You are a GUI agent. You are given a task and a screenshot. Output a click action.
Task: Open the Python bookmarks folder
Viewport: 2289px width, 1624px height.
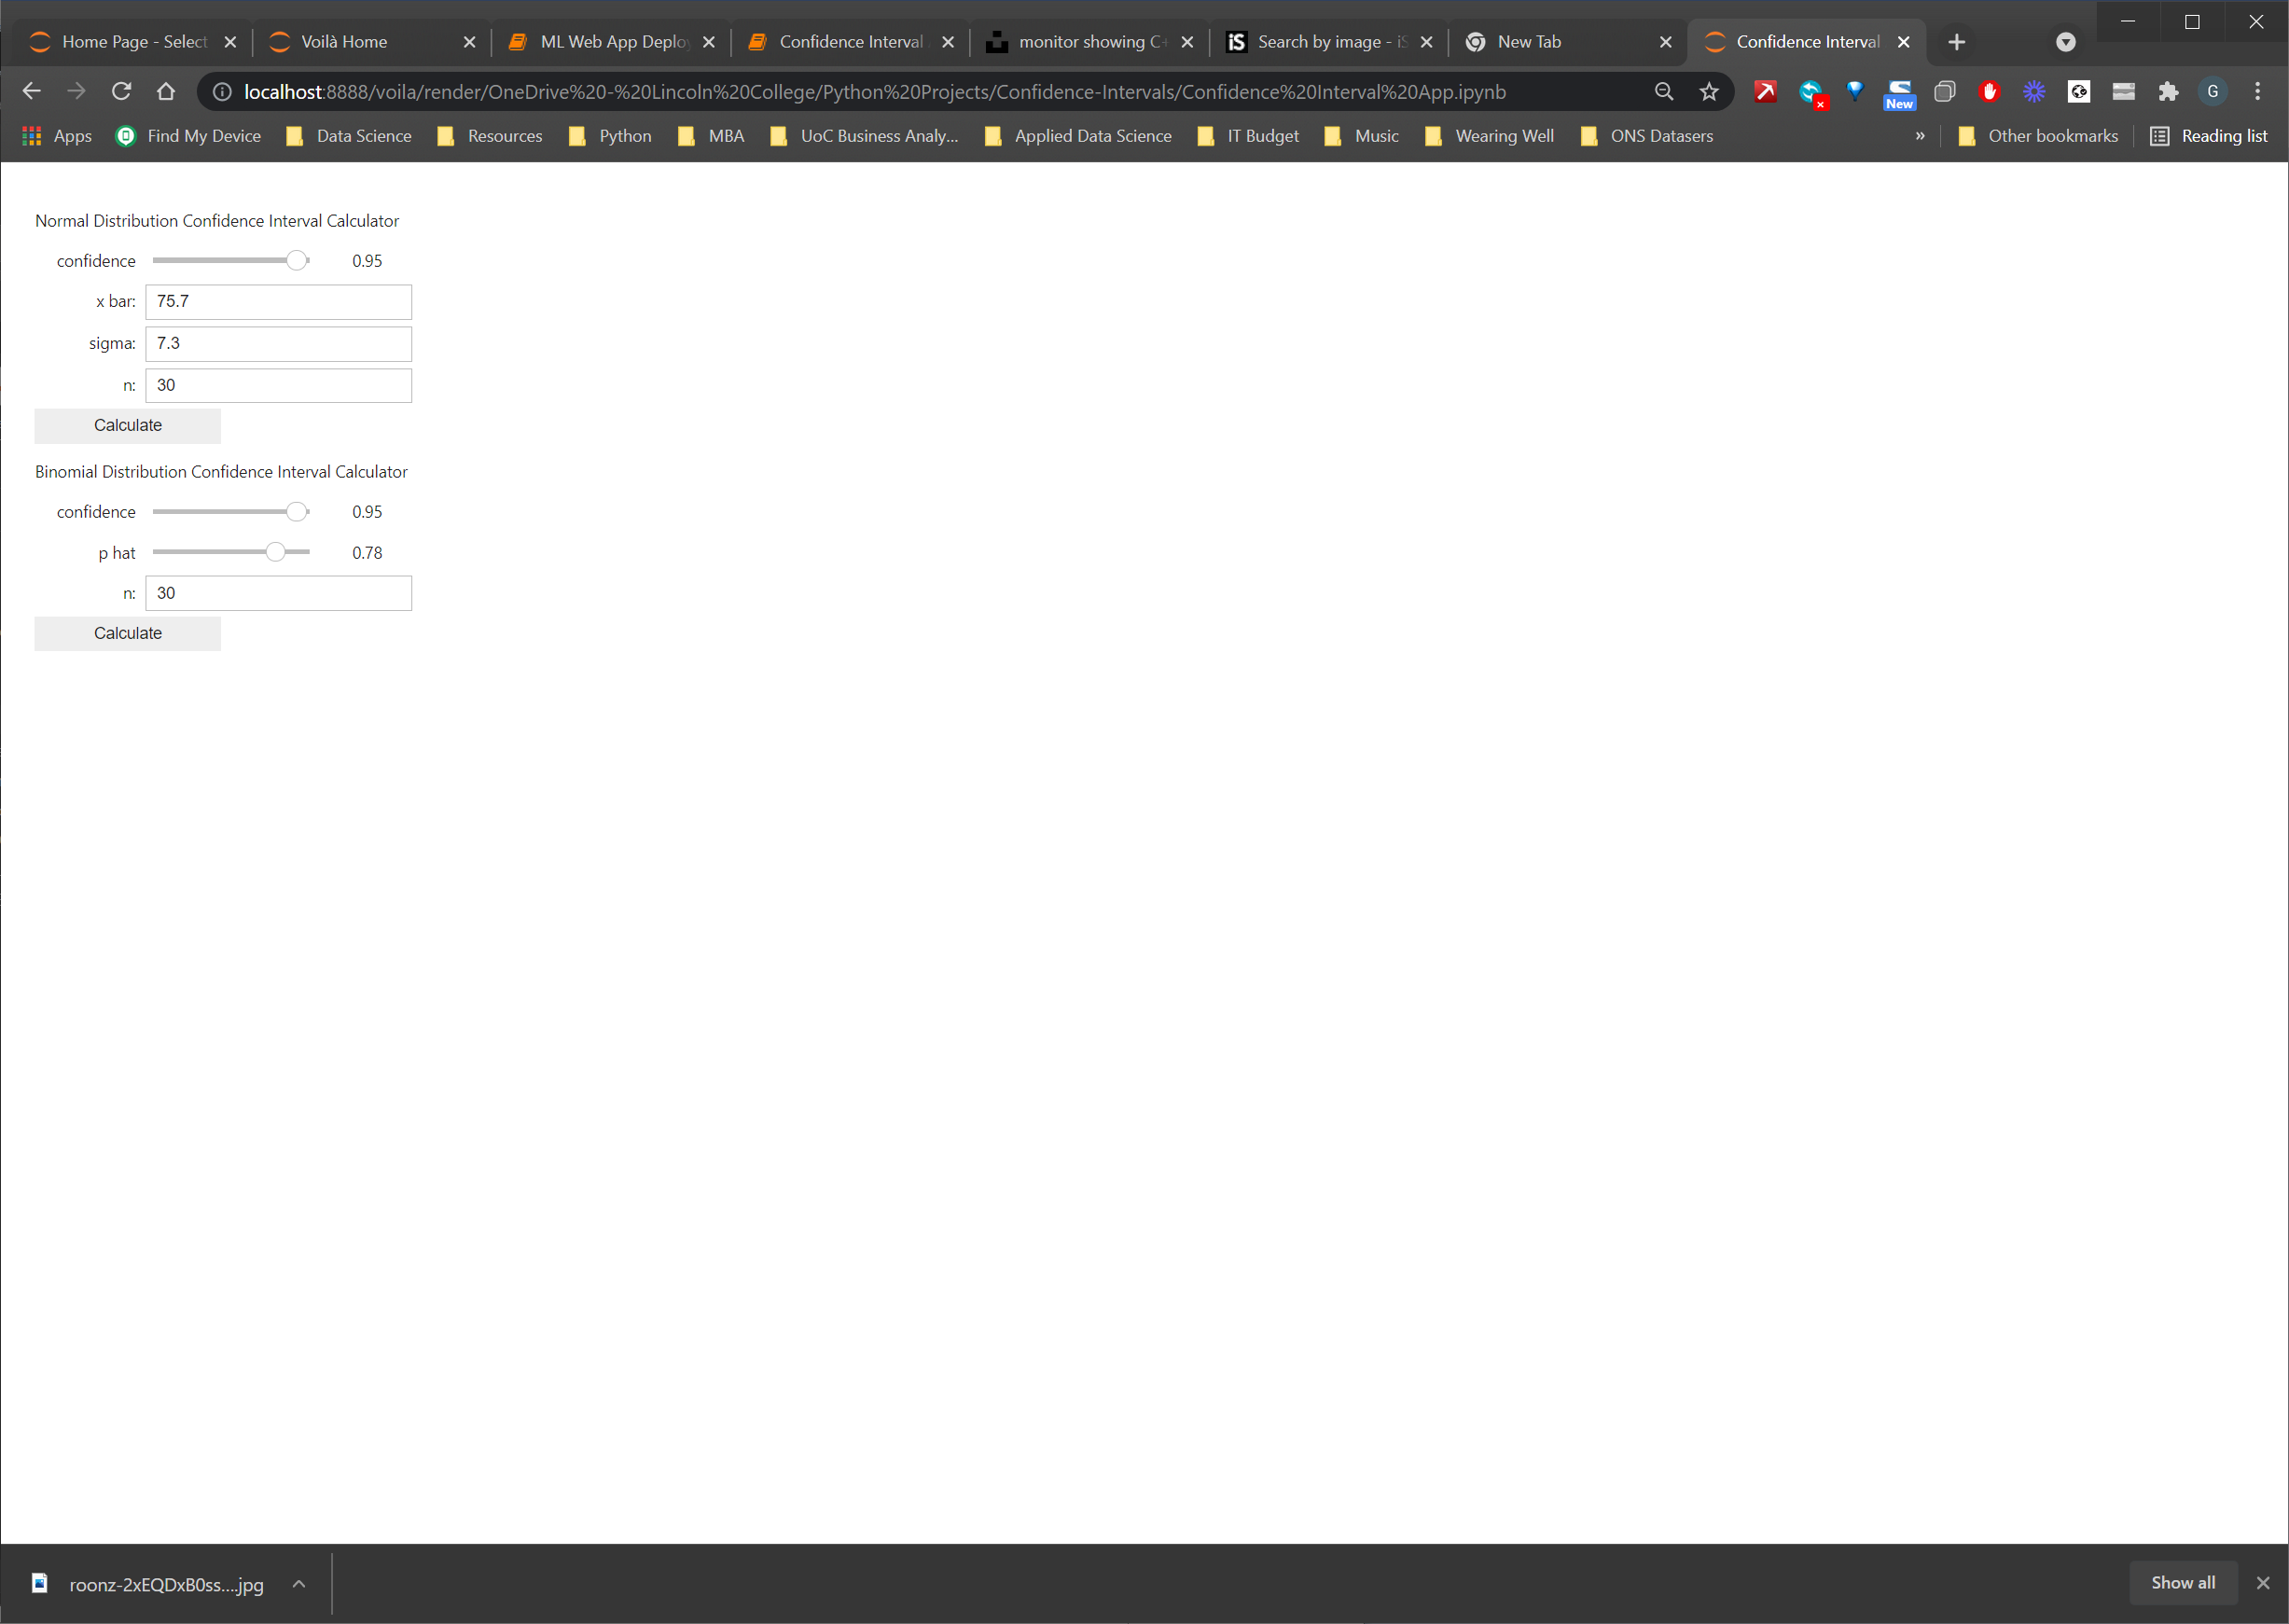coord(610,136)
